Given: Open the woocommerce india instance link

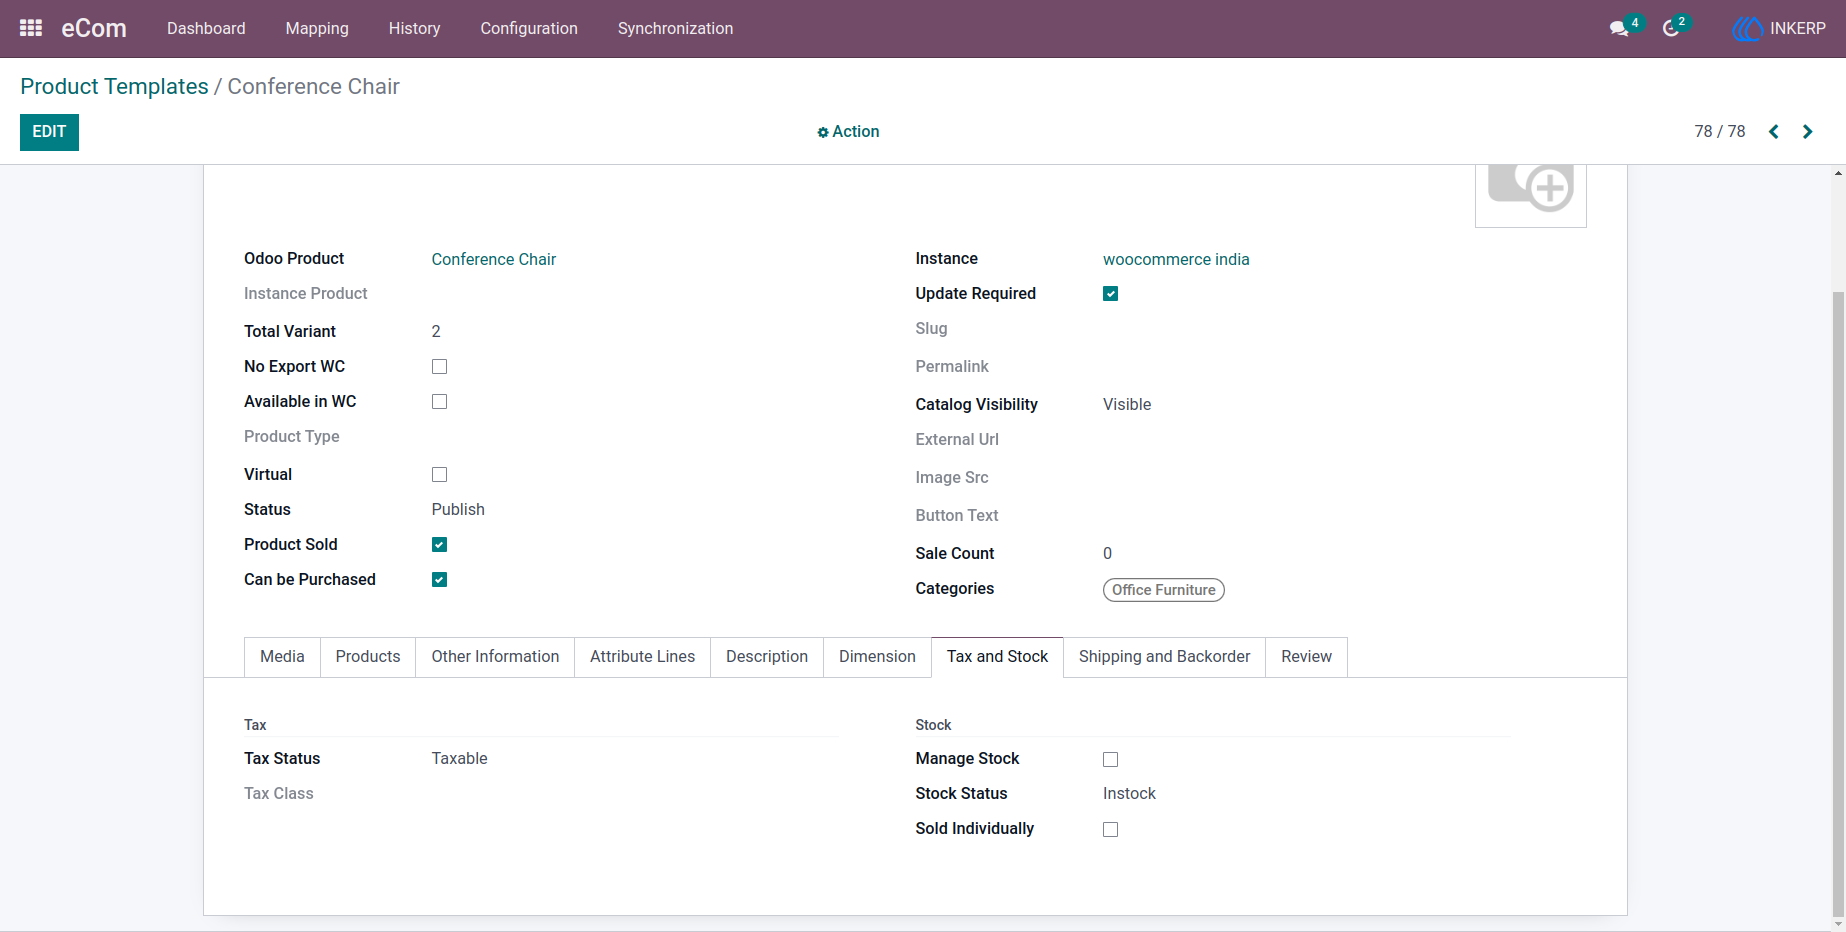Looking at the screenshot, I should 1176,260.
